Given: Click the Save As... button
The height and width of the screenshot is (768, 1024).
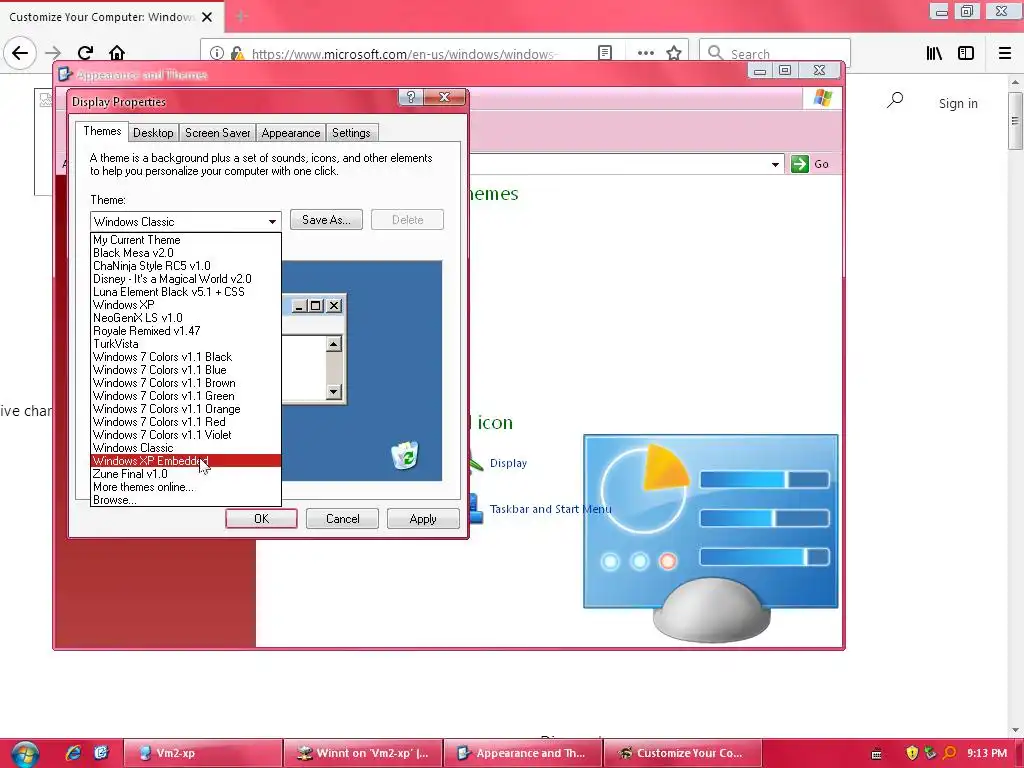Looking at the screenshot, I should (x=326, y=220).
